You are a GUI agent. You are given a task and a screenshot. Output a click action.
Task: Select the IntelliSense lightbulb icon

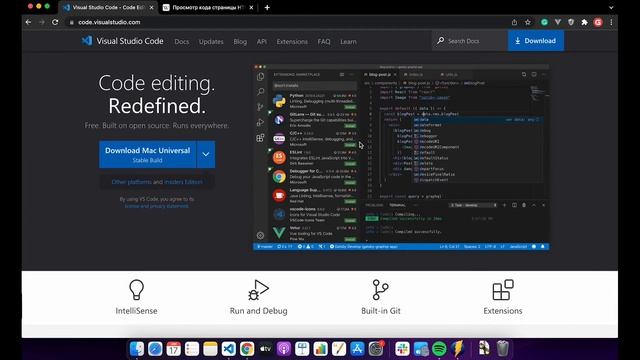click(136, 289)
